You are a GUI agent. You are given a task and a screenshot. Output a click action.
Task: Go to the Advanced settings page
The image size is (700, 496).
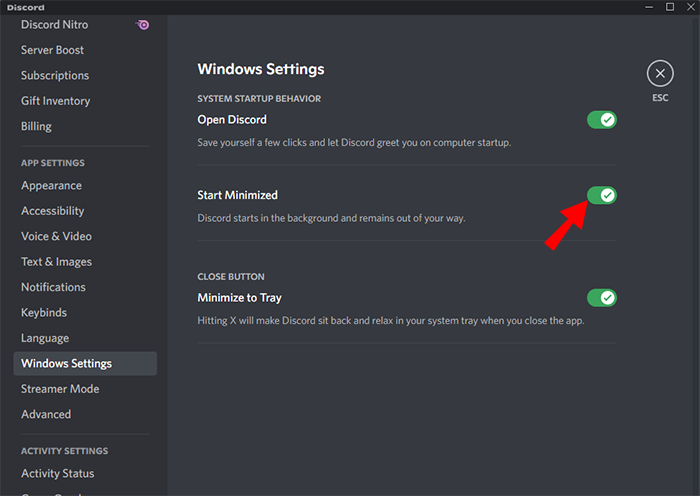46,414
